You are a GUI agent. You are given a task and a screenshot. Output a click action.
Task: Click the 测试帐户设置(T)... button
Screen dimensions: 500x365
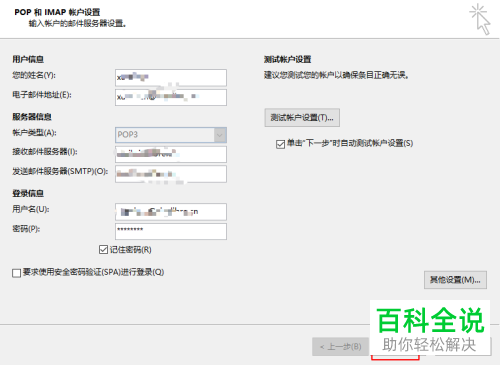coord(302,118)
